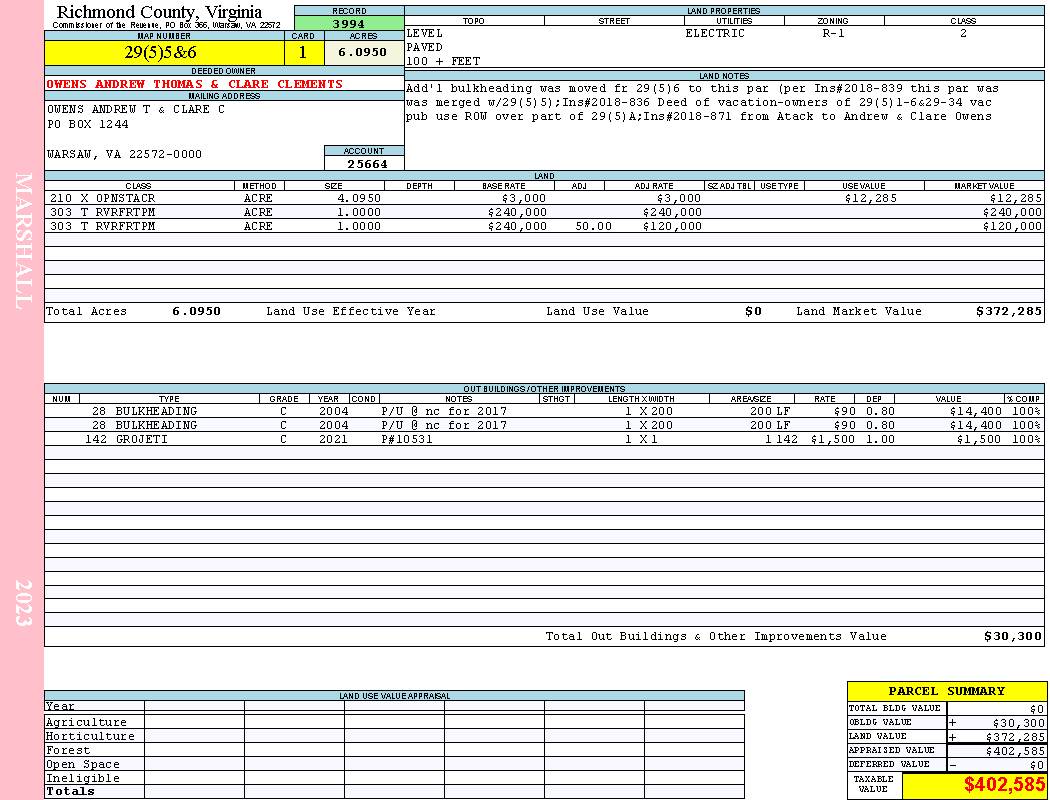The width and height of the screenshot is (1050, 800).
Task: Select the Richmond County, Virginia title
Action: (x=159, y=12)
